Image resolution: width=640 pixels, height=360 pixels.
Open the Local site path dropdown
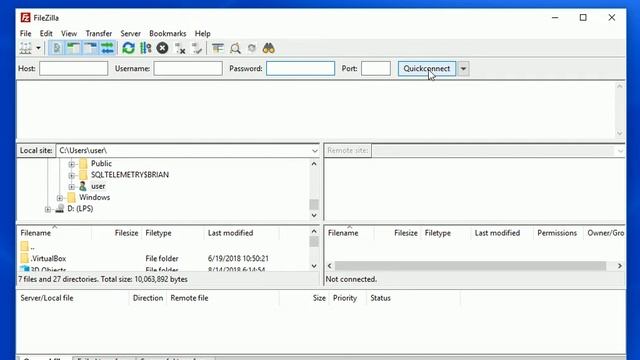pos(314,151)
